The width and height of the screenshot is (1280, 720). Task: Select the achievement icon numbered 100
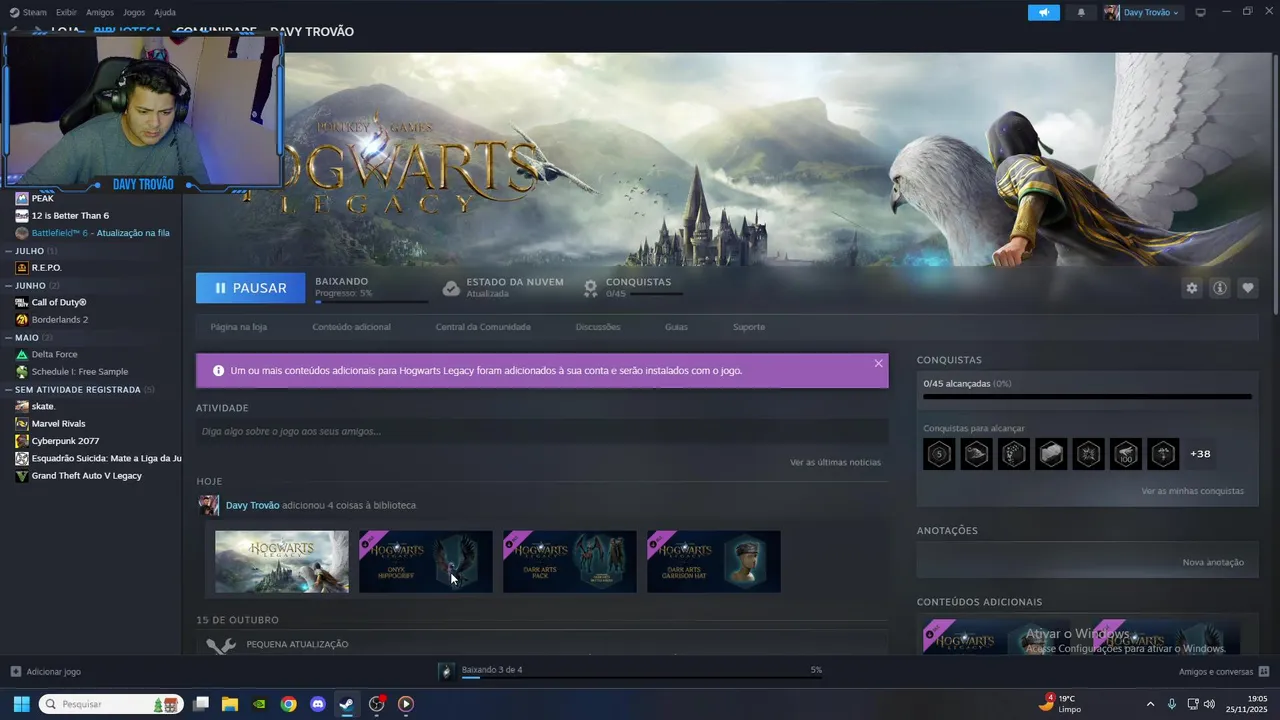[1126, 454]
